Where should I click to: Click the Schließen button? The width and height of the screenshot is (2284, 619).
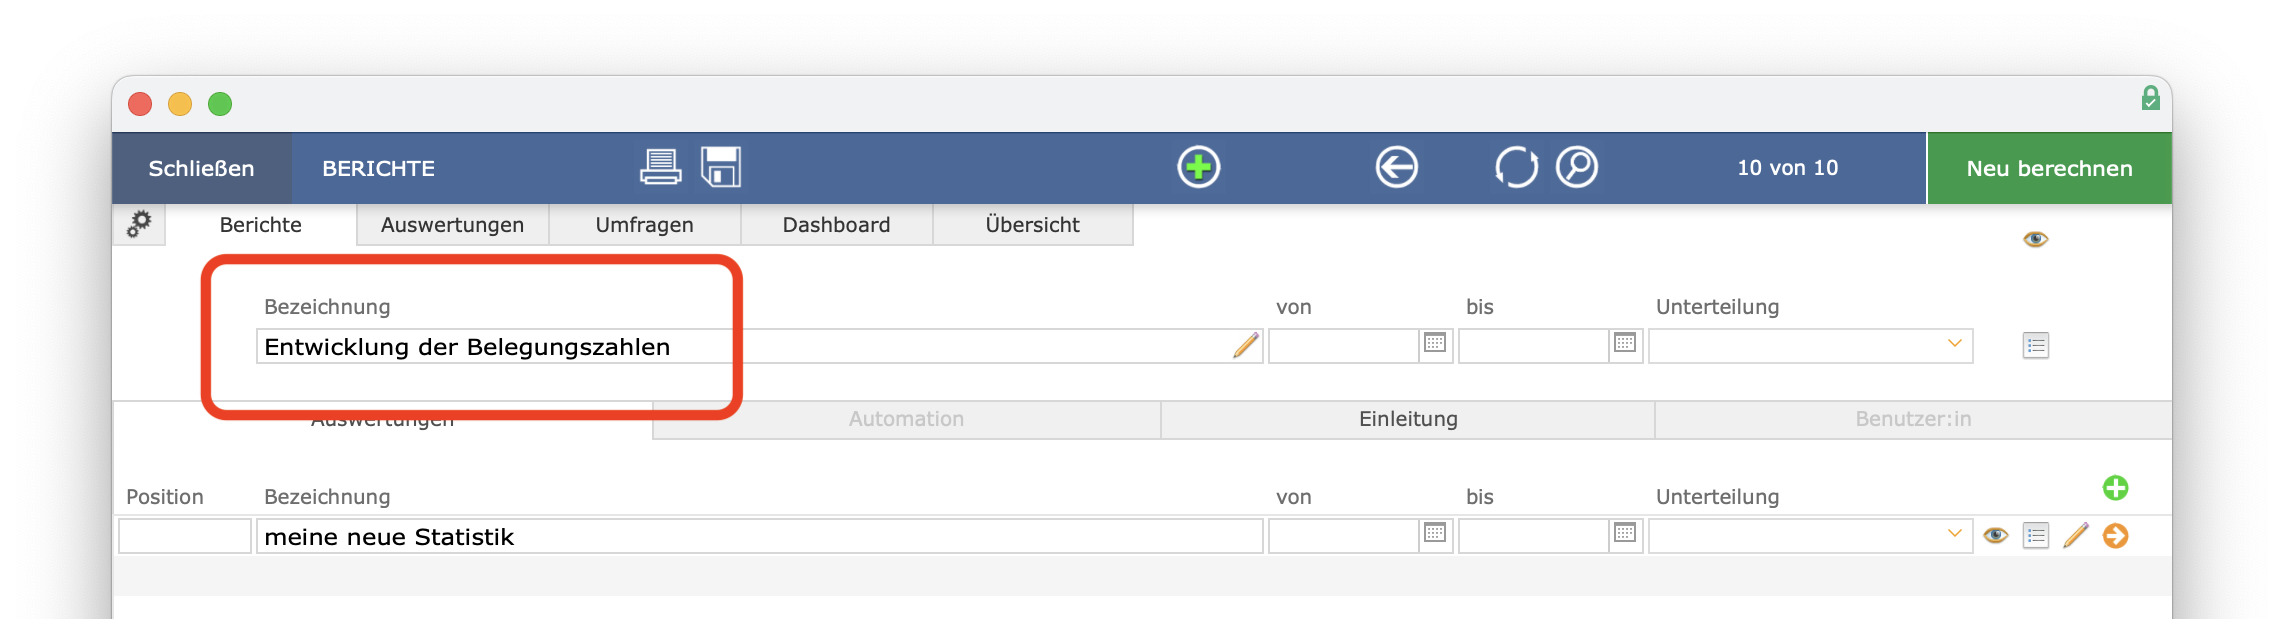201,168
